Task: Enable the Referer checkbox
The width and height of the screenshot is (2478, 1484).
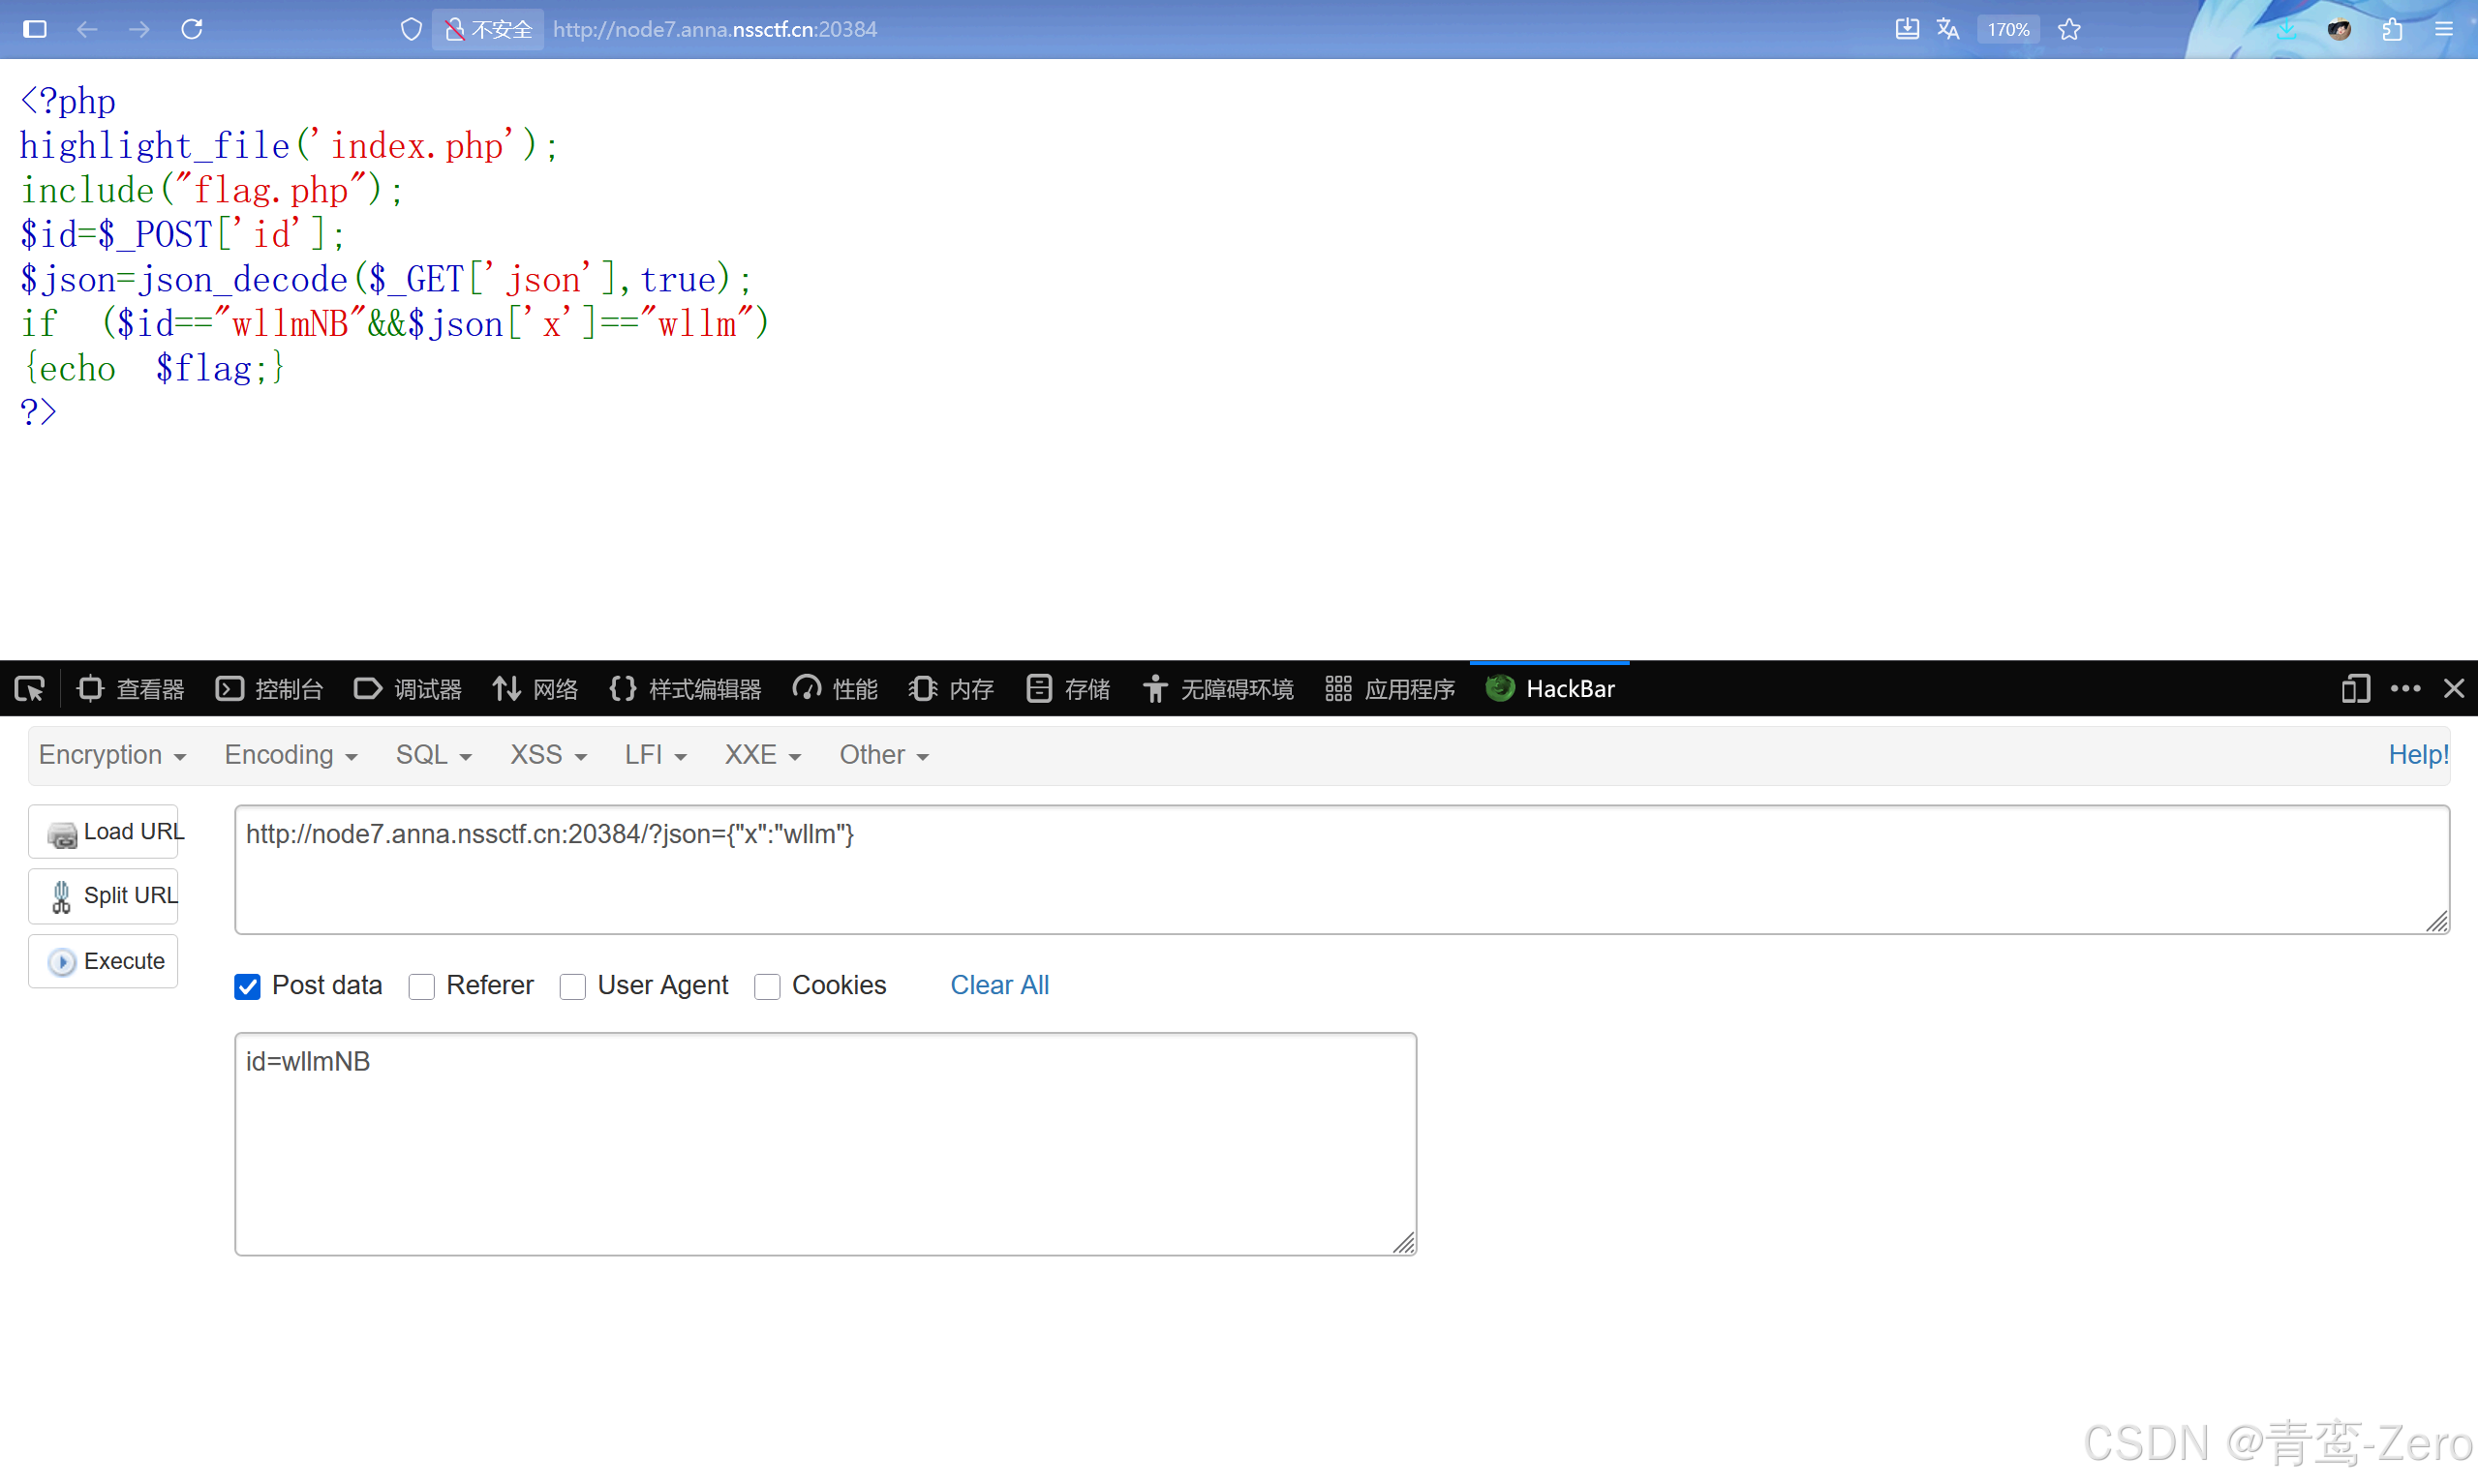Action: point(422,986)
